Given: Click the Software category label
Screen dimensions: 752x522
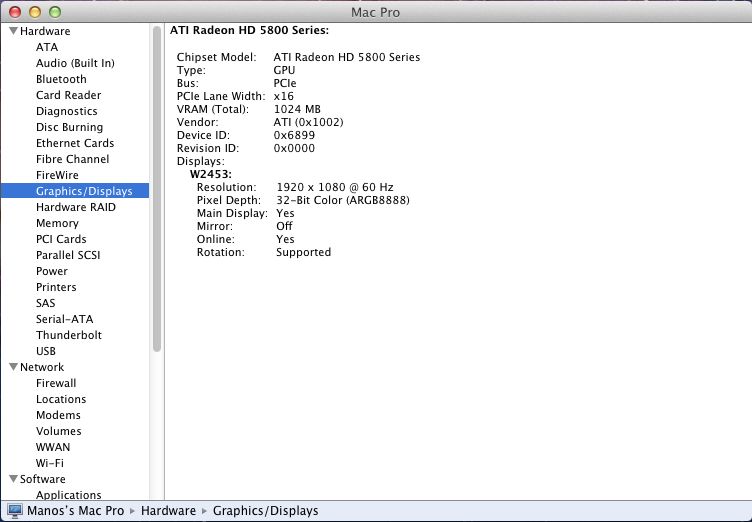Looking at the screenshot, I should pos(43,479).
